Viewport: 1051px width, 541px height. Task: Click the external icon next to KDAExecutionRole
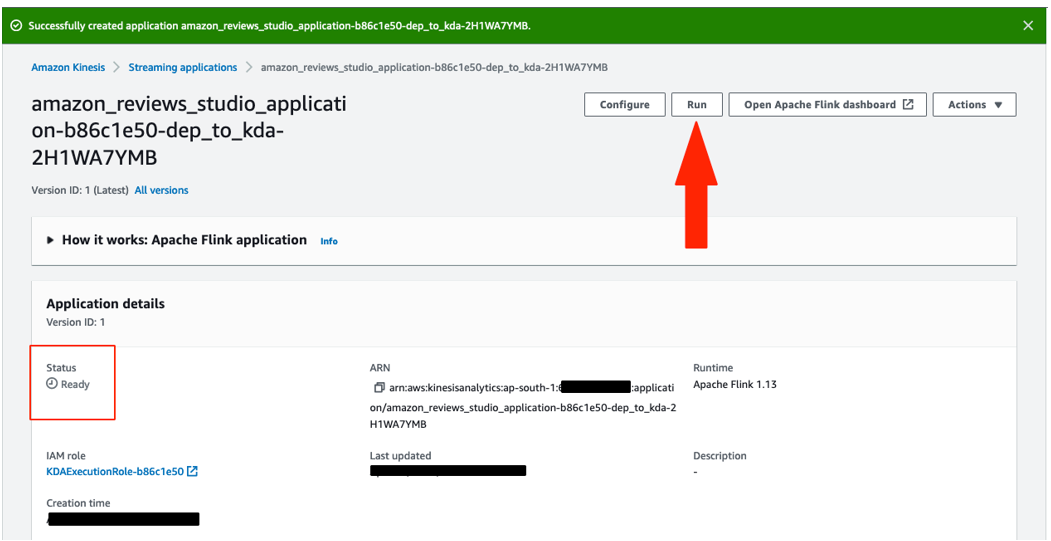pyautogui.click(x=192, y=471)
